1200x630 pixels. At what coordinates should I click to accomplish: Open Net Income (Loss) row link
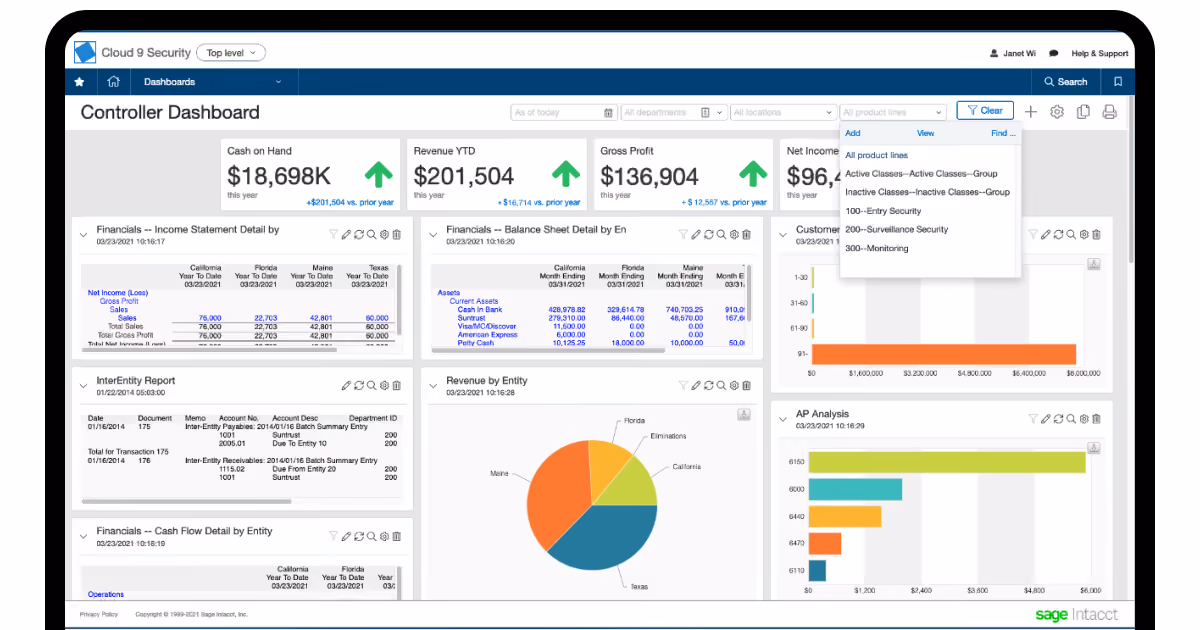pos(118,293)
